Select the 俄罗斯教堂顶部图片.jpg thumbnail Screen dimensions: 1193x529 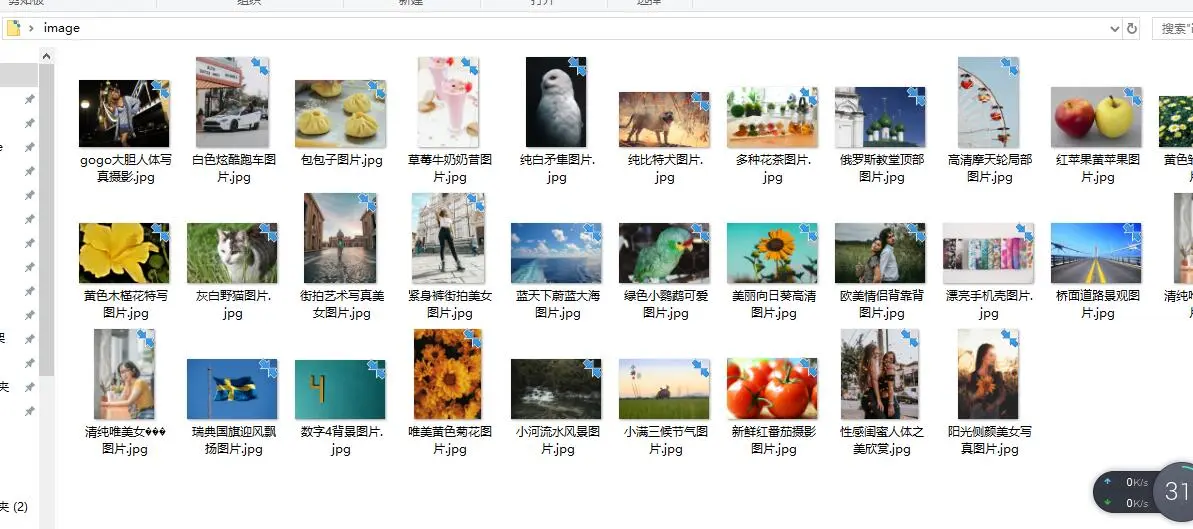coord(880,117)
